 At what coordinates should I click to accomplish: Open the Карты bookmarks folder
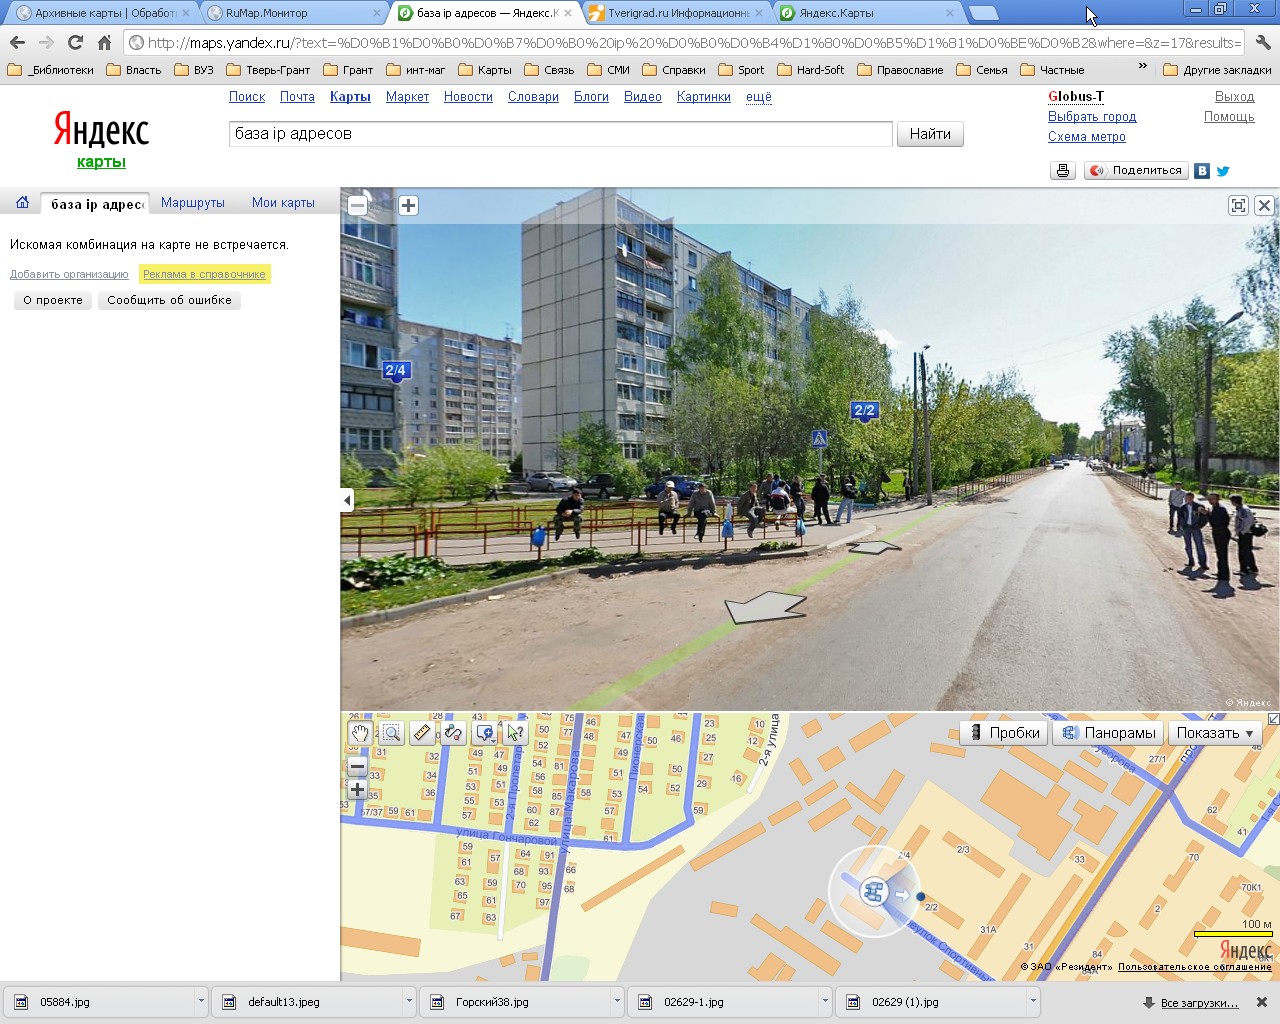pos(484,70)
